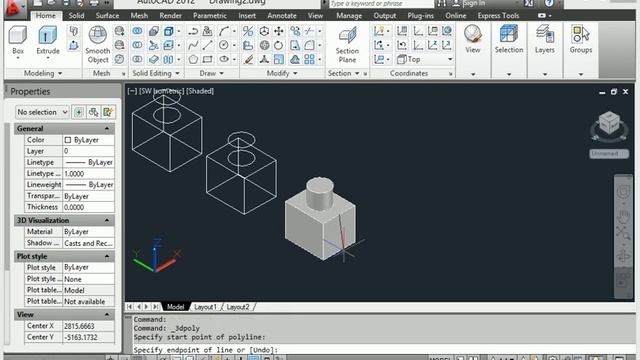Viewport: 640px width, 360px height.
Task: Open the No selection dropdown
Action: tap(42, 112)
